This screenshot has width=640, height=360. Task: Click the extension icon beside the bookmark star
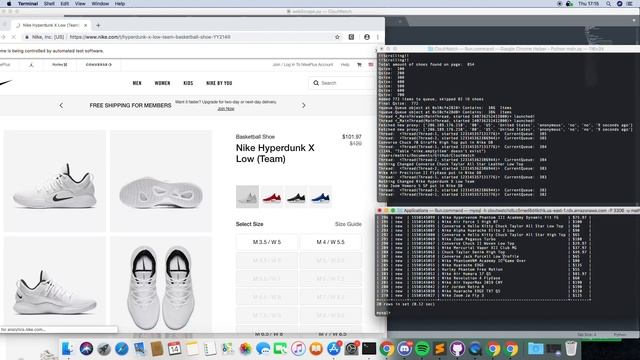[x=351, y=37]
